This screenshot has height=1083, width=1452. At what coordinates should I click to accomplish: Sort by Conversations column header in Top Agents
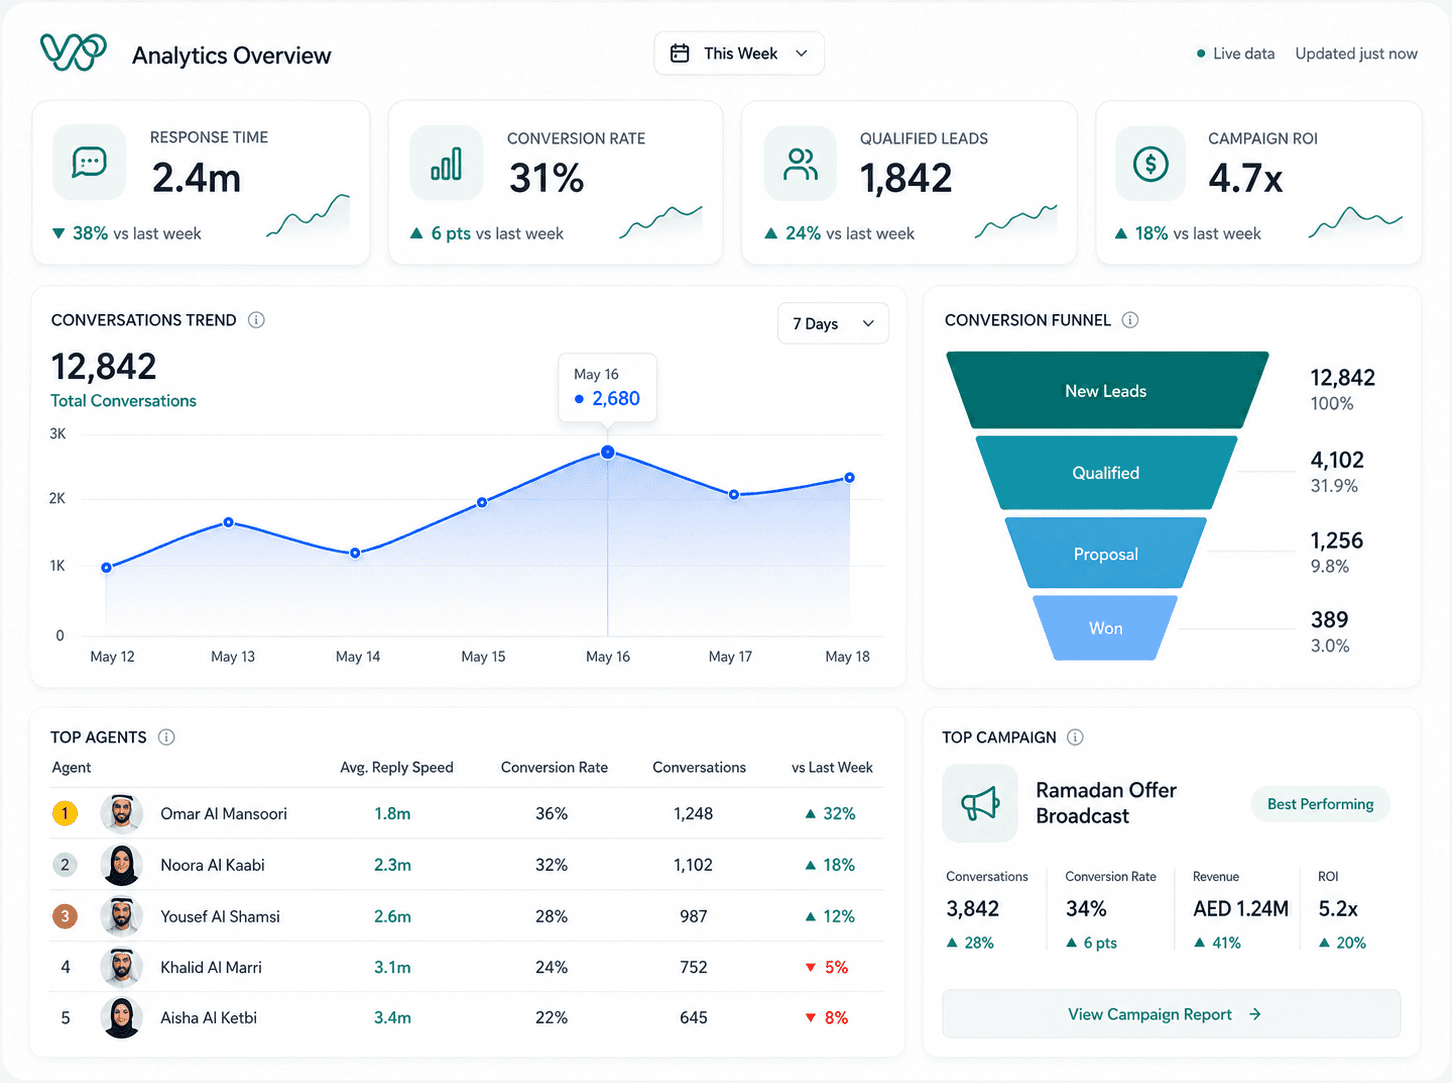tap(699, 767)
